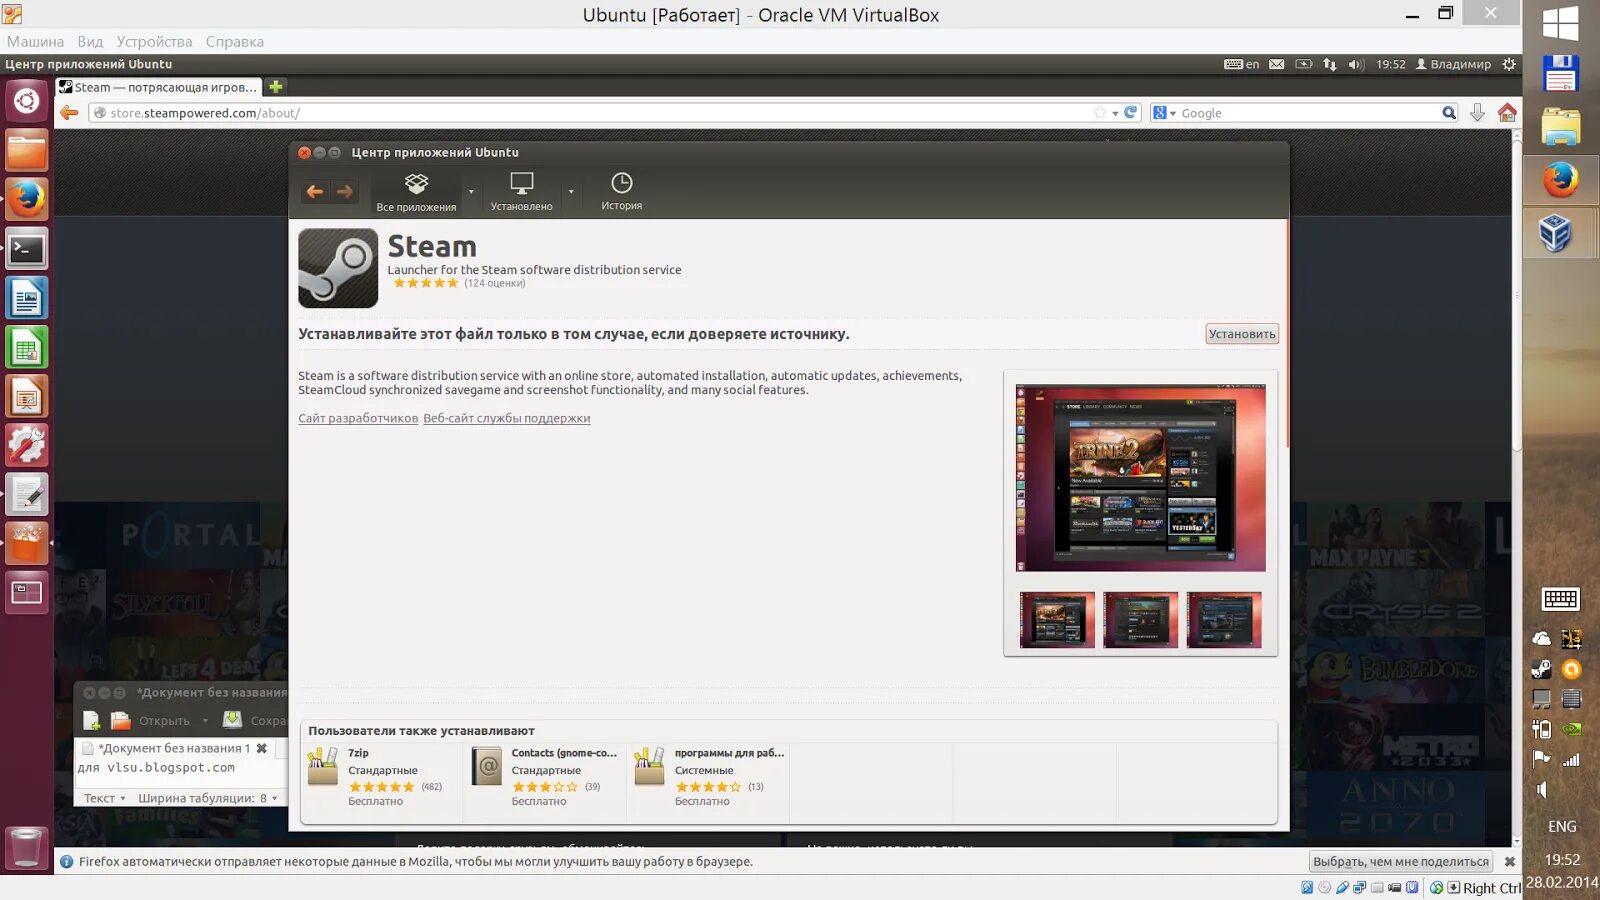Open the Ubuntu Dash home launcher

(x=27, y=101)
